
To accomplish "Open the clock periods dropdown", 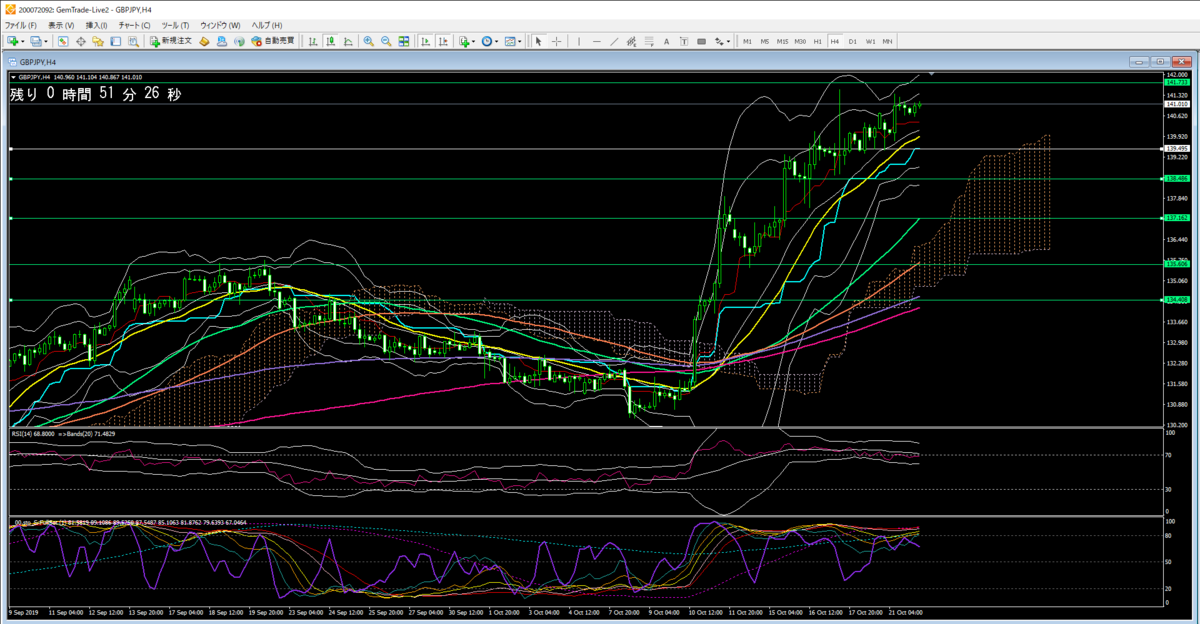I will click(x=496, y=41).
